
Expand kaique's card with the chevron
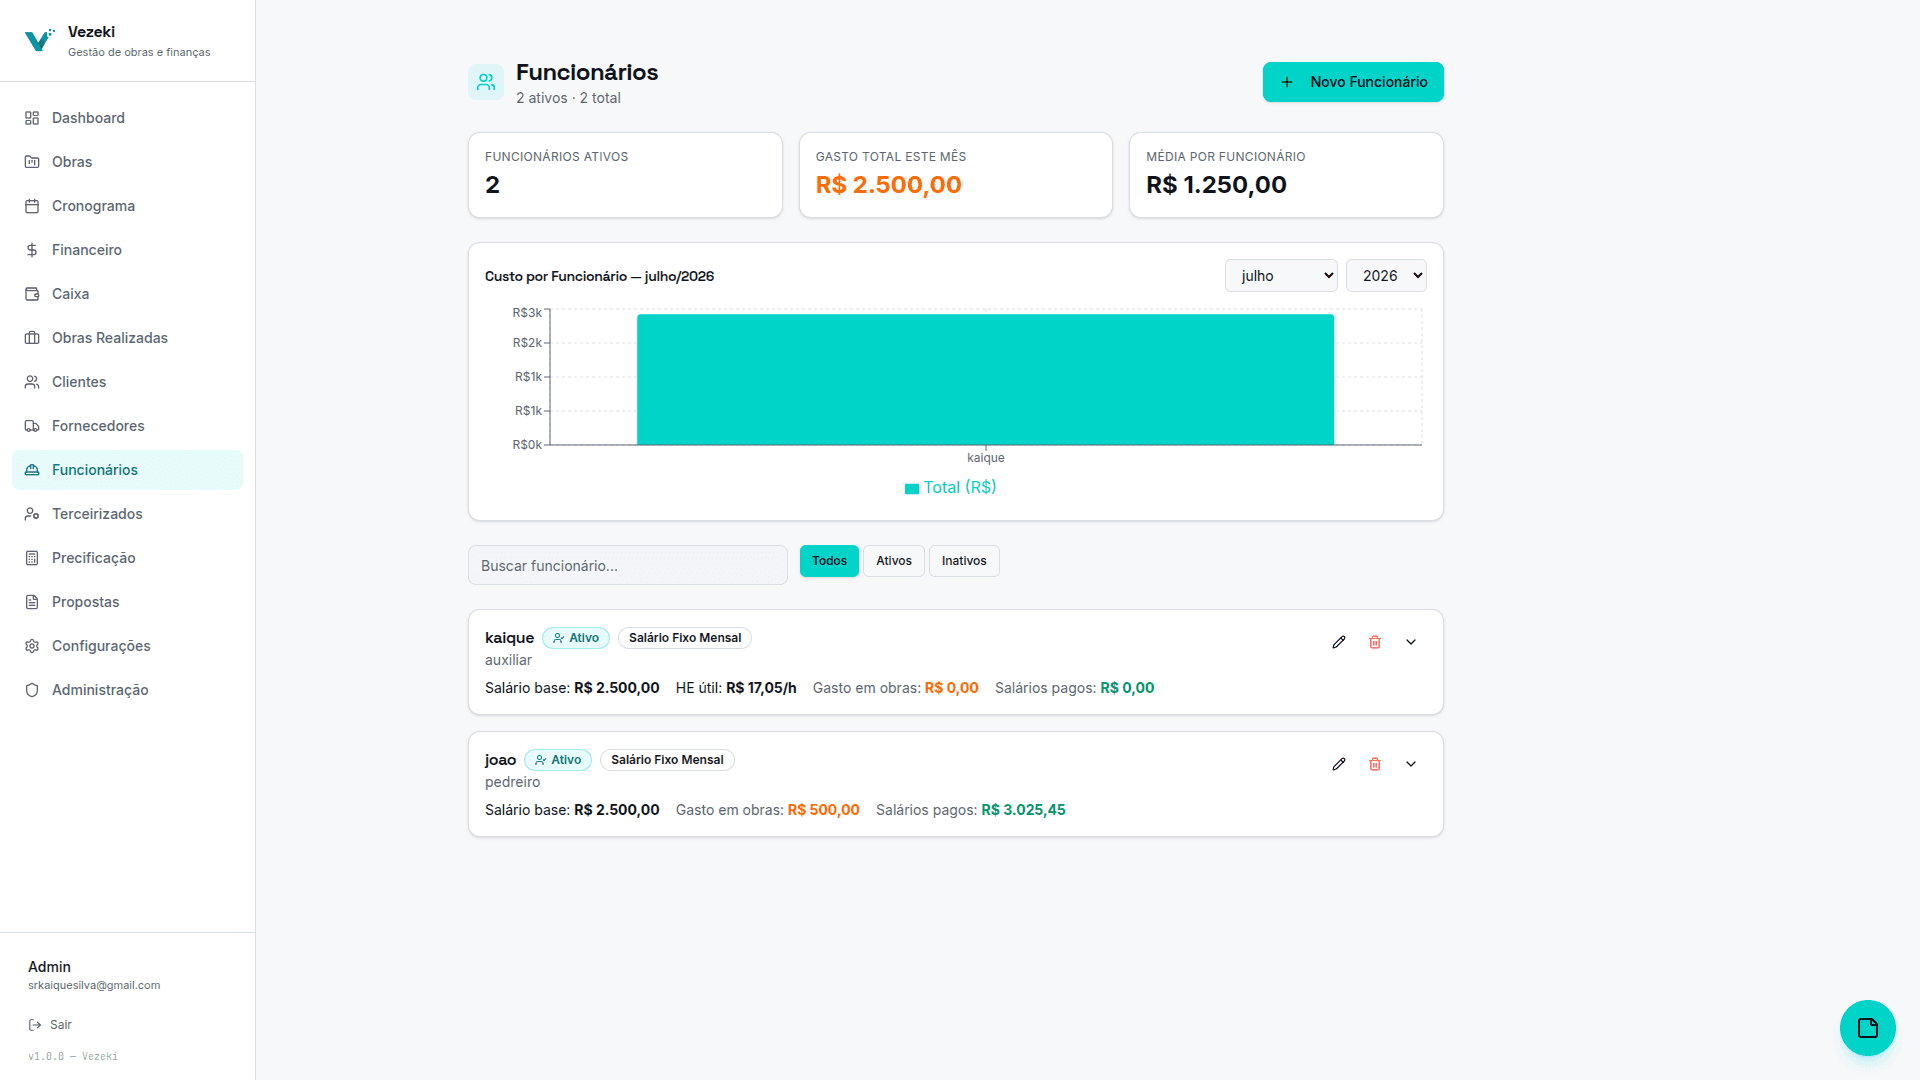click(1411, 642)
